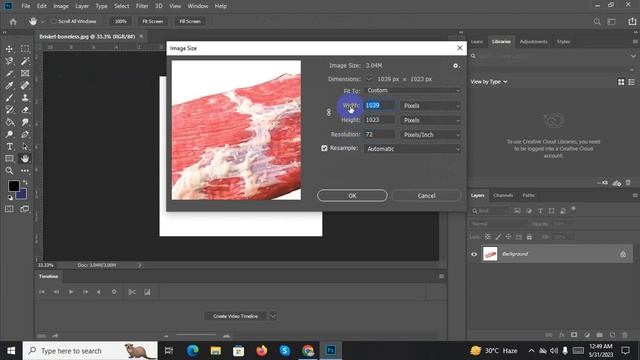Toggle lock image pixels brush icon
This screenshot has width=640, height=360.
pyautogui.click(x=498, y=237)
